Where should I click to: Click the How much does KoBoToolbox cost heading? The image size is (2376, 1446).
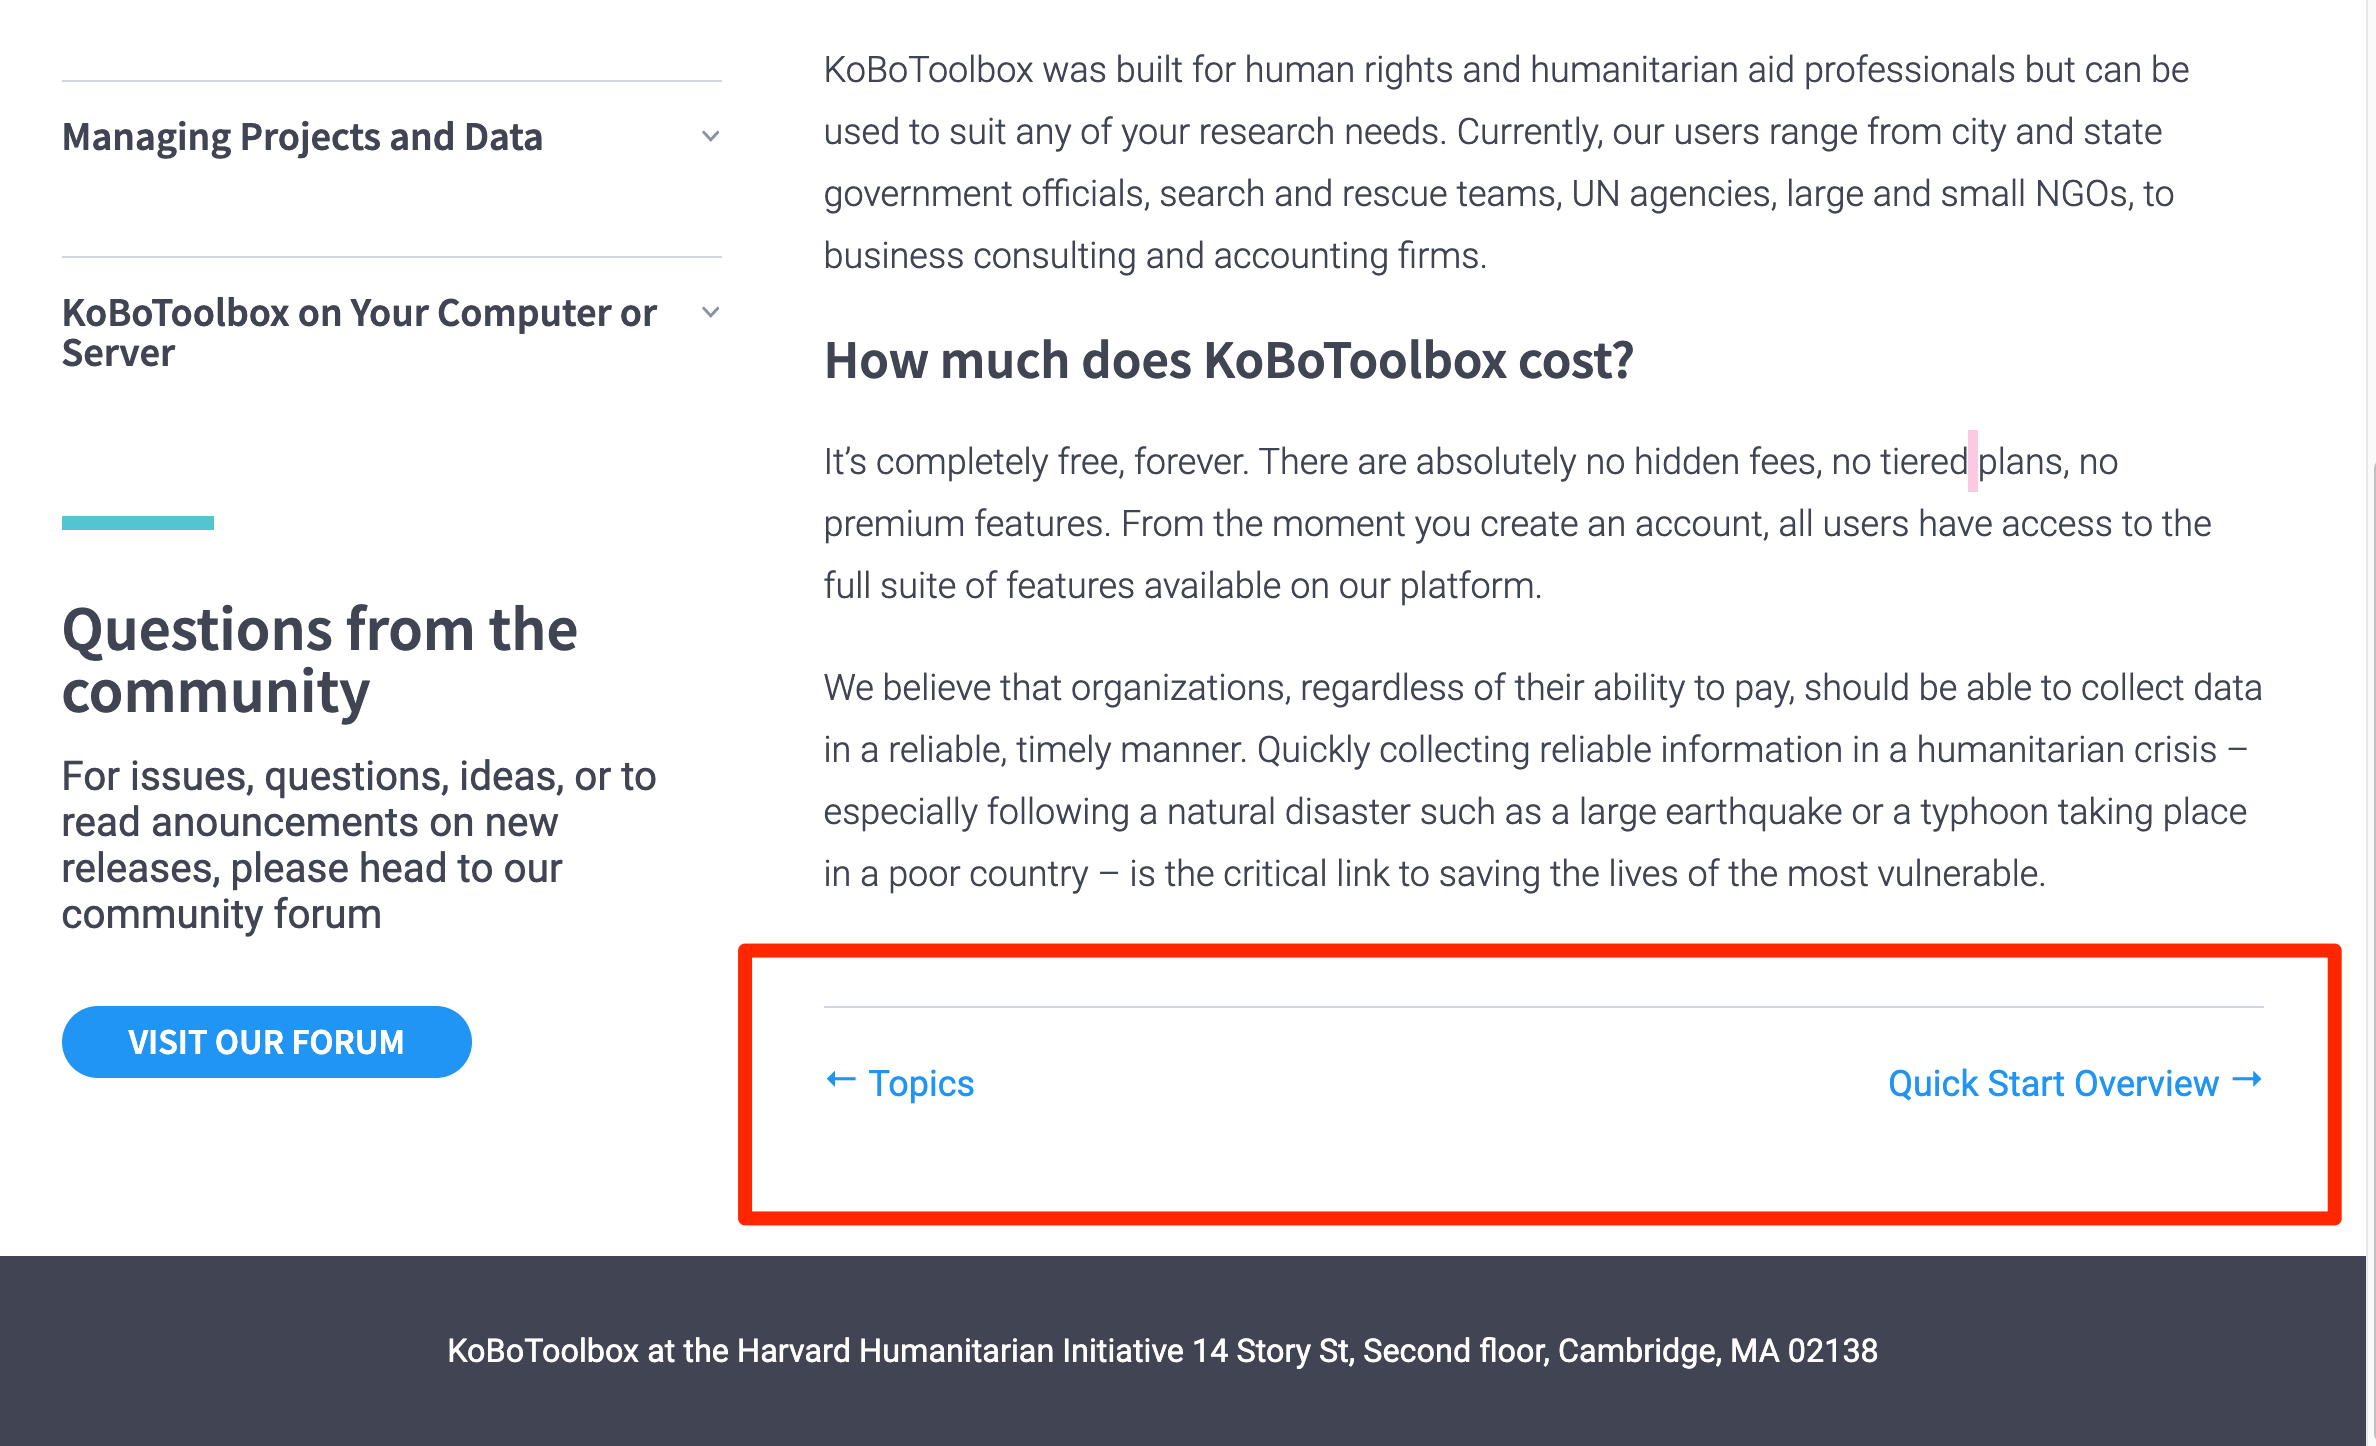pyautogui.click(x=1228, y=361)
